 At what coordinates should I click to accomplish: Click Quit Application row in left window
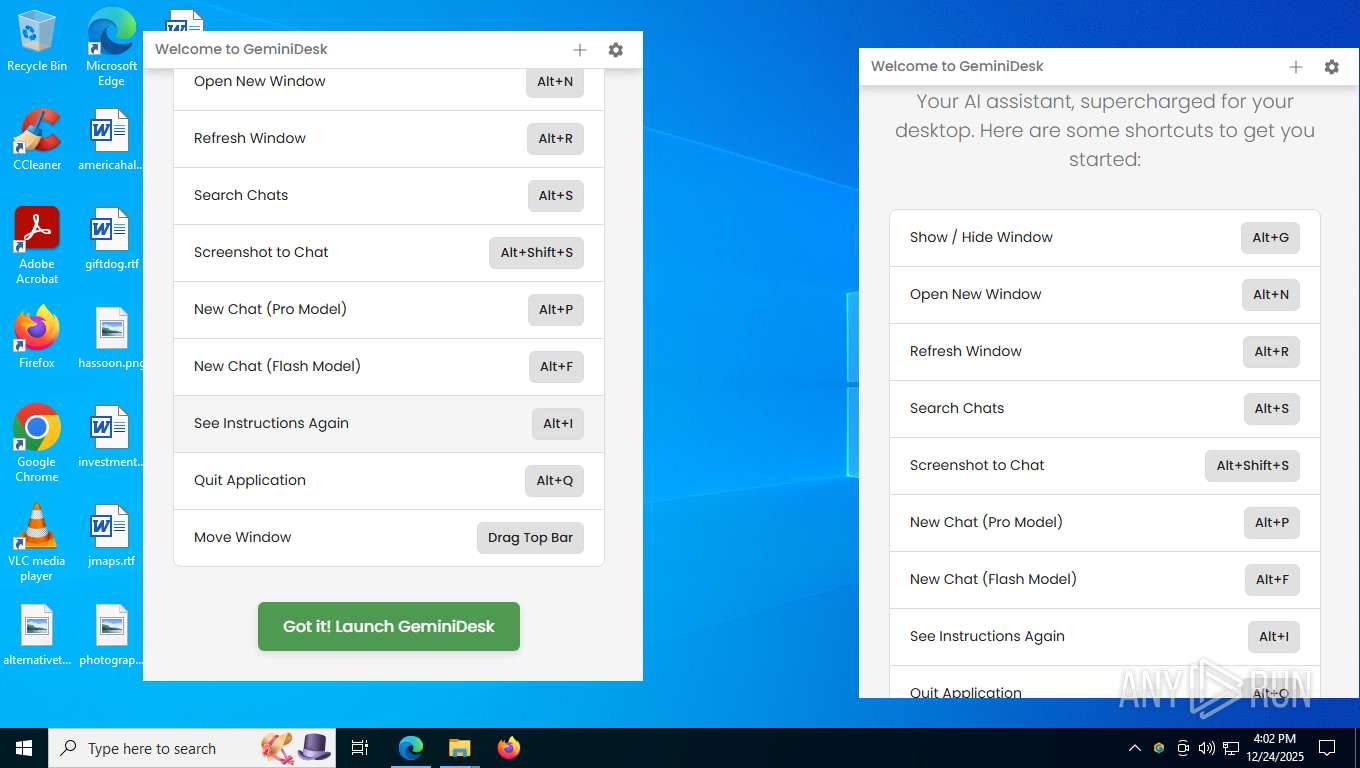click(x=389, y=481)
